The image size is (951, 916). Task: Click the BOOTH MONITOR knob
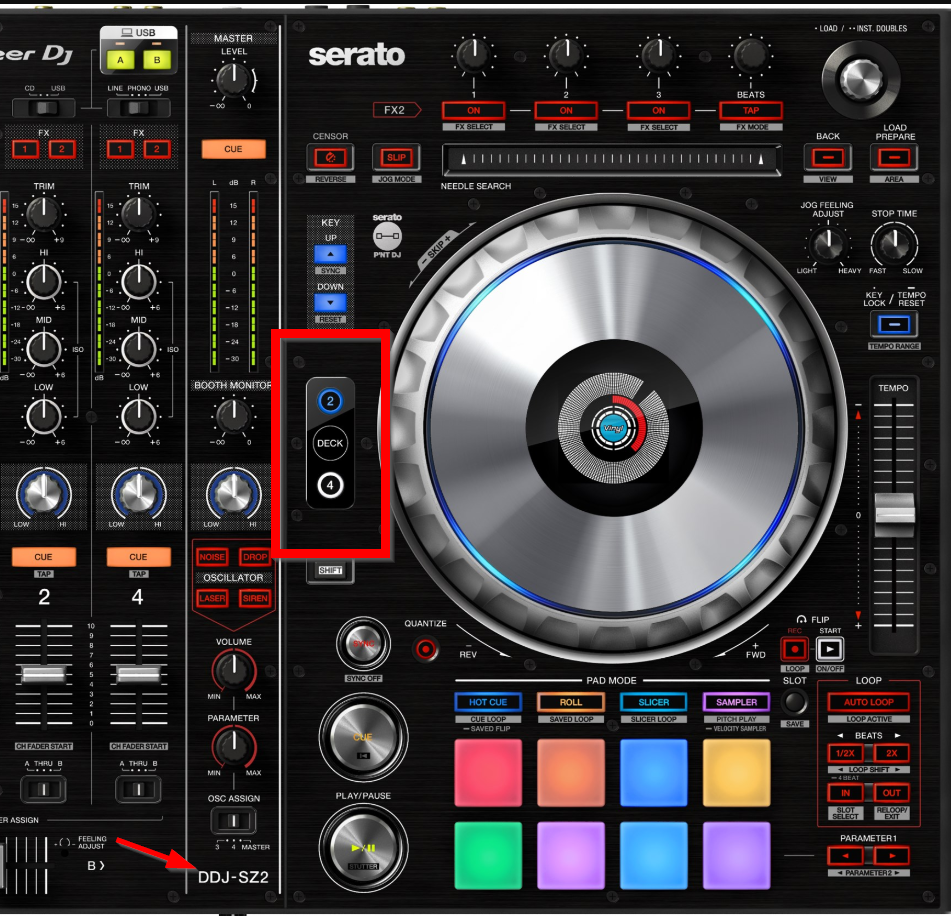click(234, 416)
